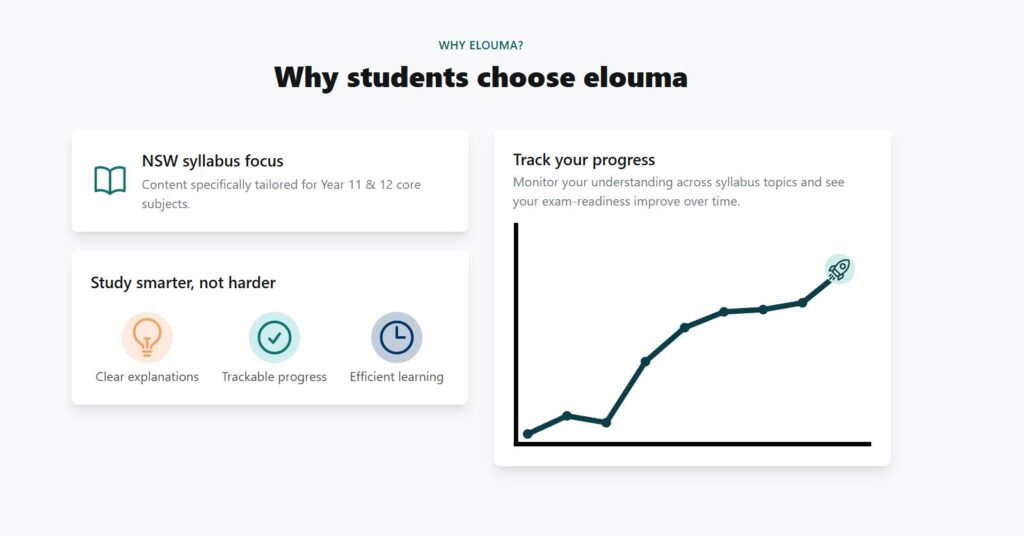Click the first data point on the chart

[528, 434]
